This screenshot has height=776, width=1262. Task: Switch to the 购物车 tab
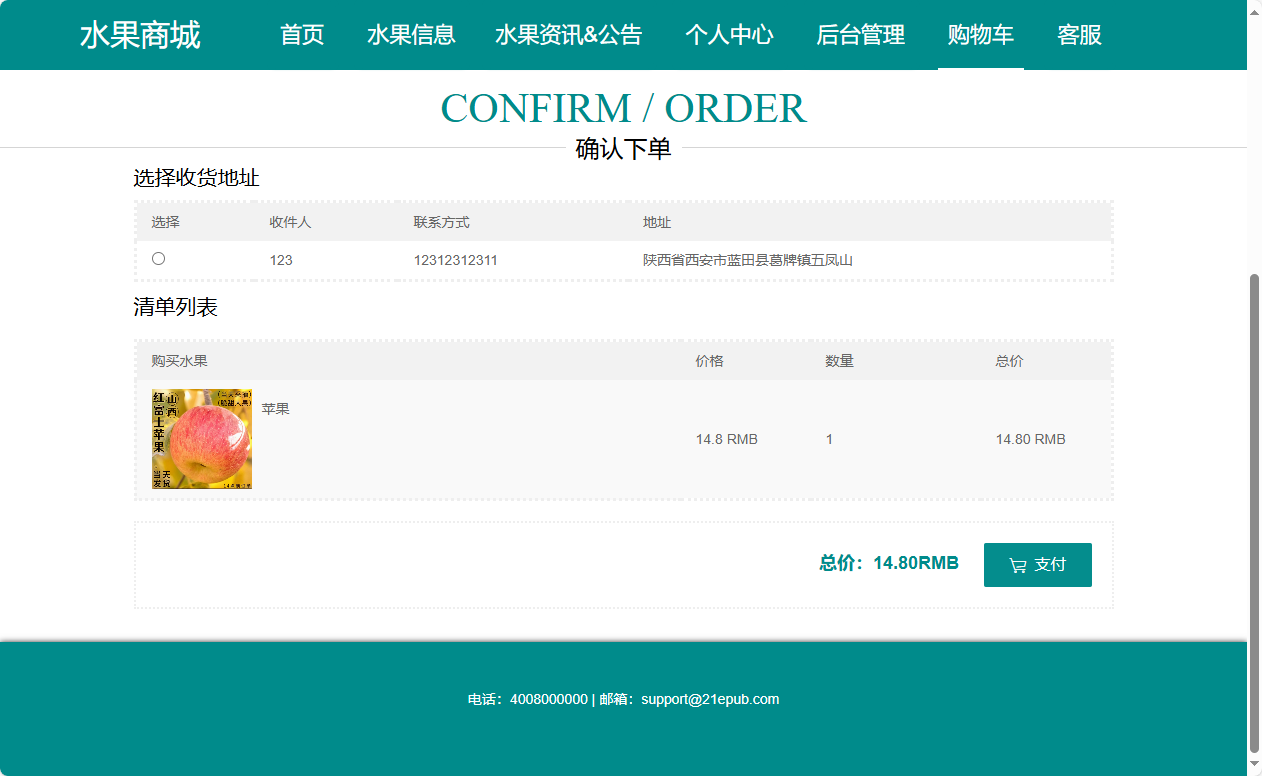pos(980,35)
